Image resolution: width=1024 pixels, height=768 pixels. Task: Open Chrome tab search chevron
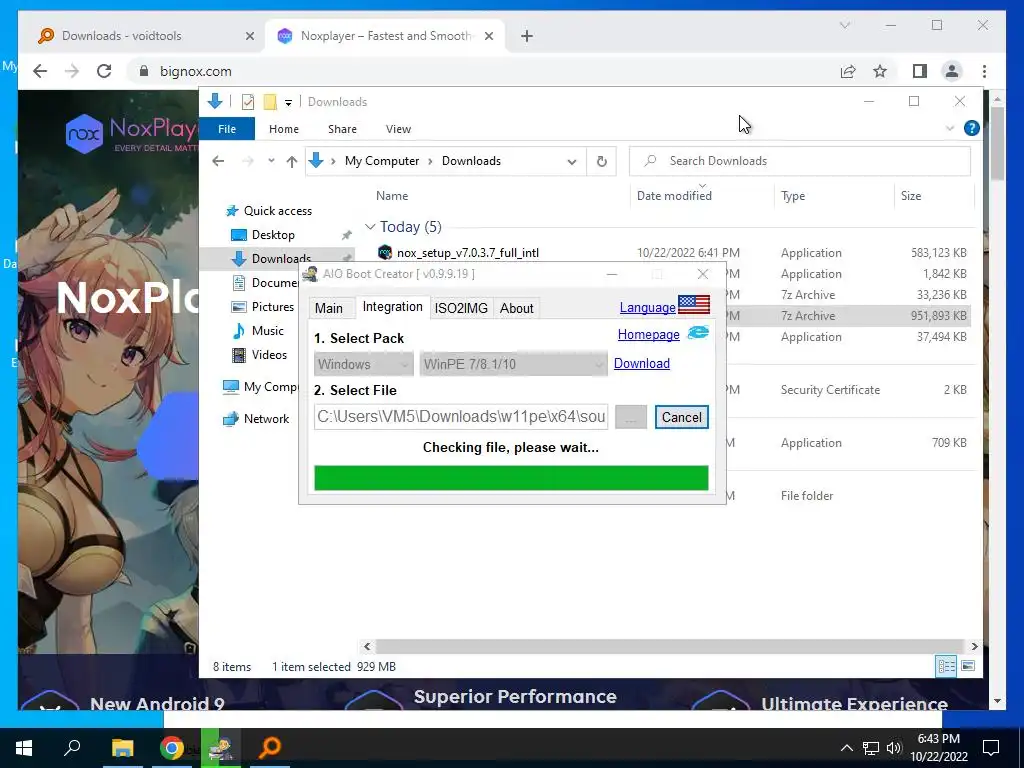click(x=844, y=25)
